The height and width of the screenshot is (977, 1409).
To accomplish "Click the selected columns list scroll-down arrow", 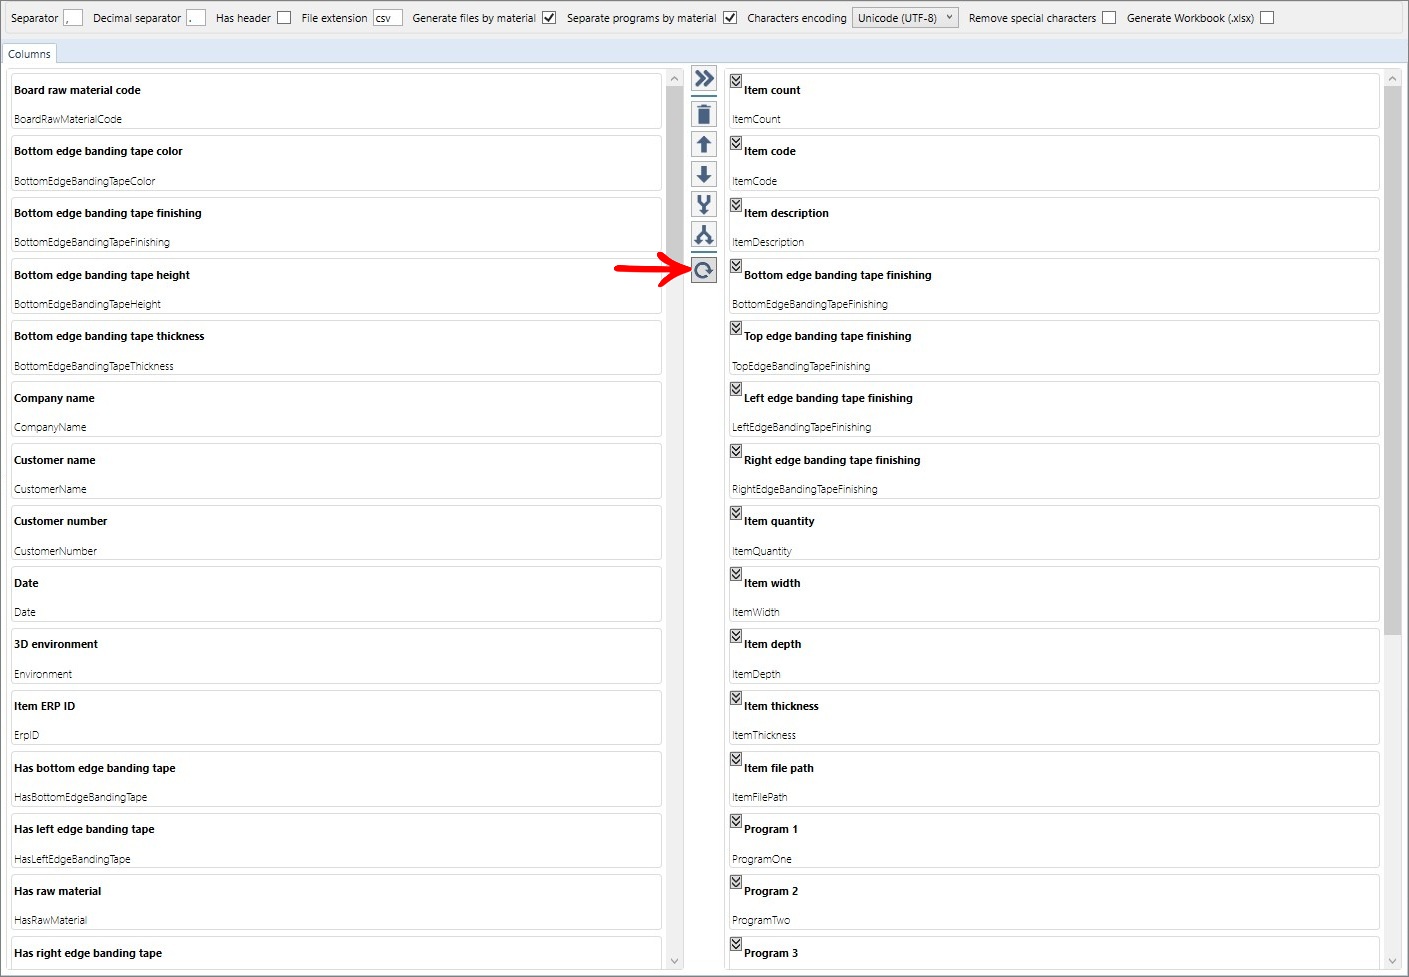I will coord(1393,961).
